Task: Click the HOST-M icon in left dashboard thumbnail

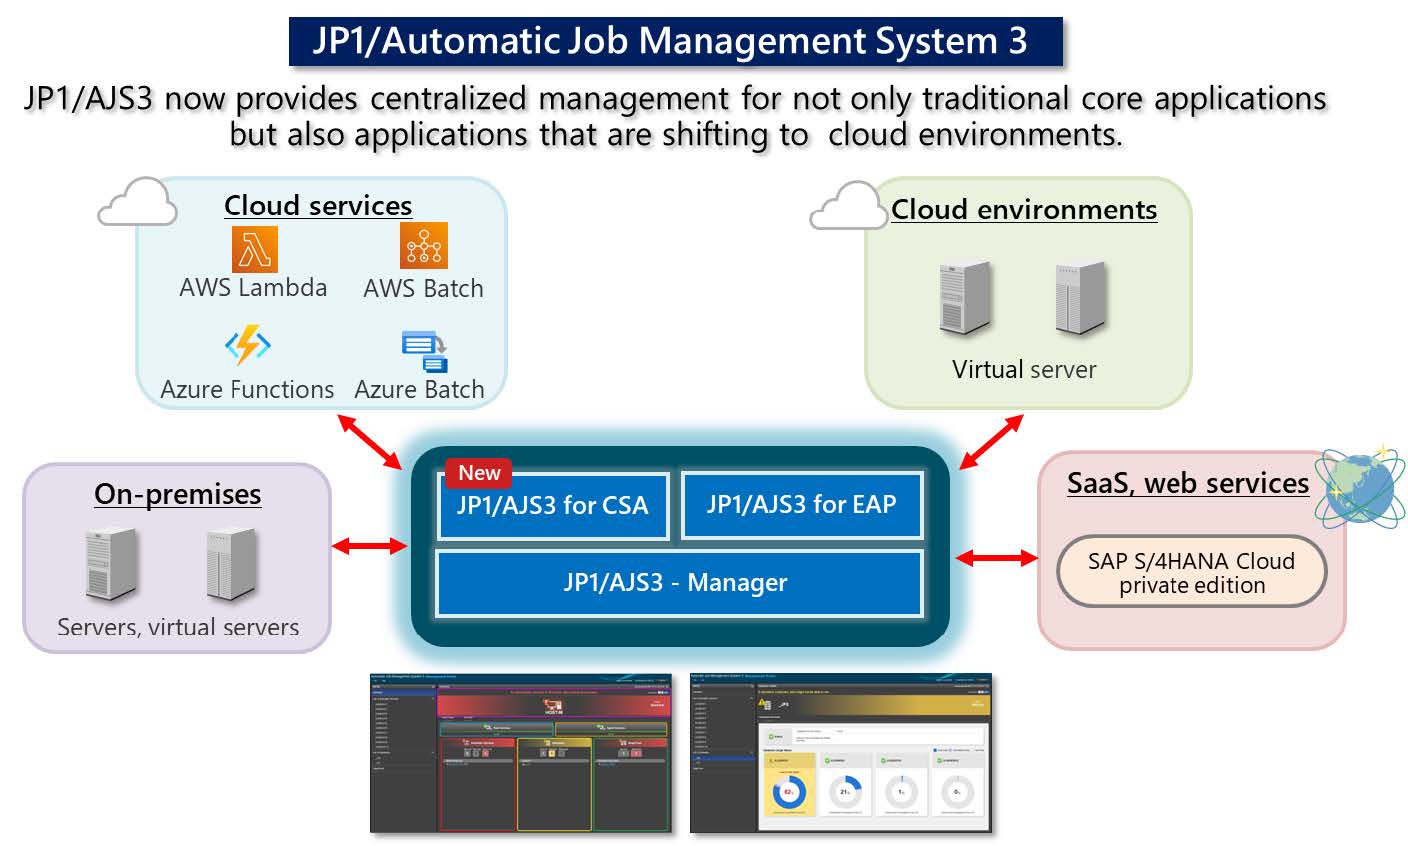Action: tap(553, 706)
